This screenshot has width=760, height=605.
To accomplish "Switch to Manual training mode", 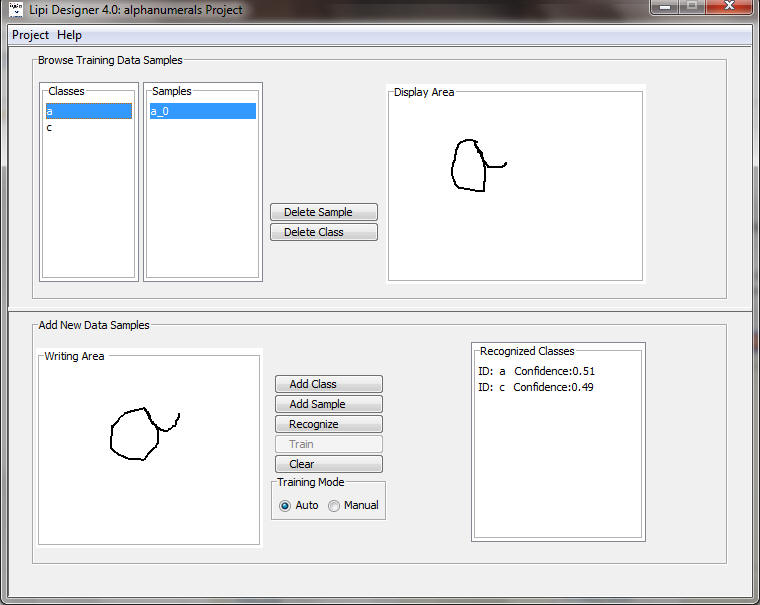I will [x=334, y=506].
